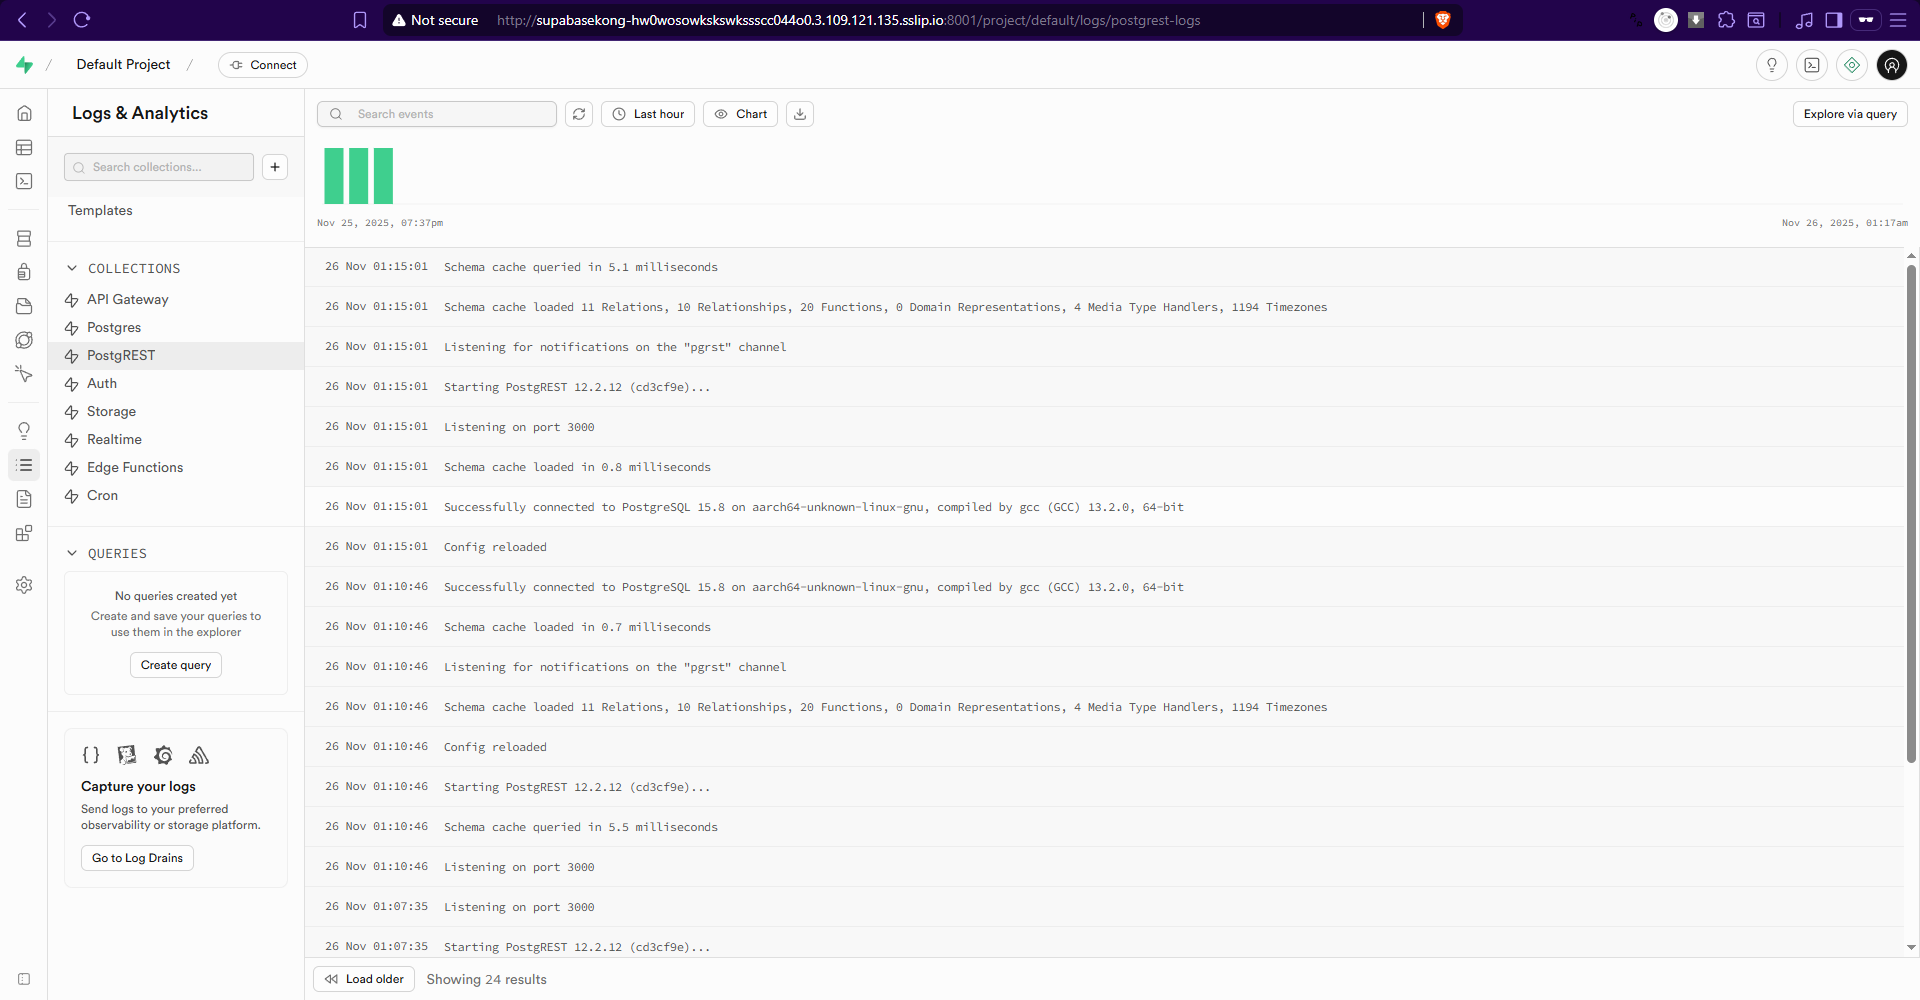The height and width of the screenshot is (1000, 1920).
Task: Open the Last hour time range dropdown
Action: [648, 114]
